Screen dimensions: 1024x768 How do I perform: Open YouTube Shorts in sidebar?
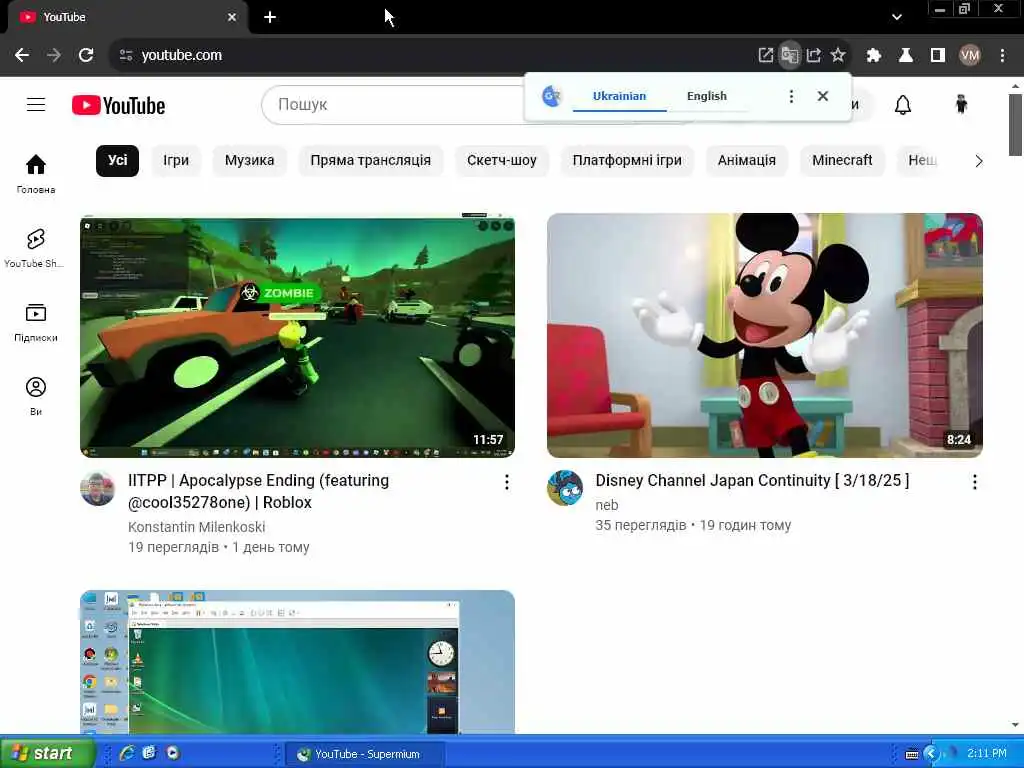pyautogui.click(x=34, y=248)
